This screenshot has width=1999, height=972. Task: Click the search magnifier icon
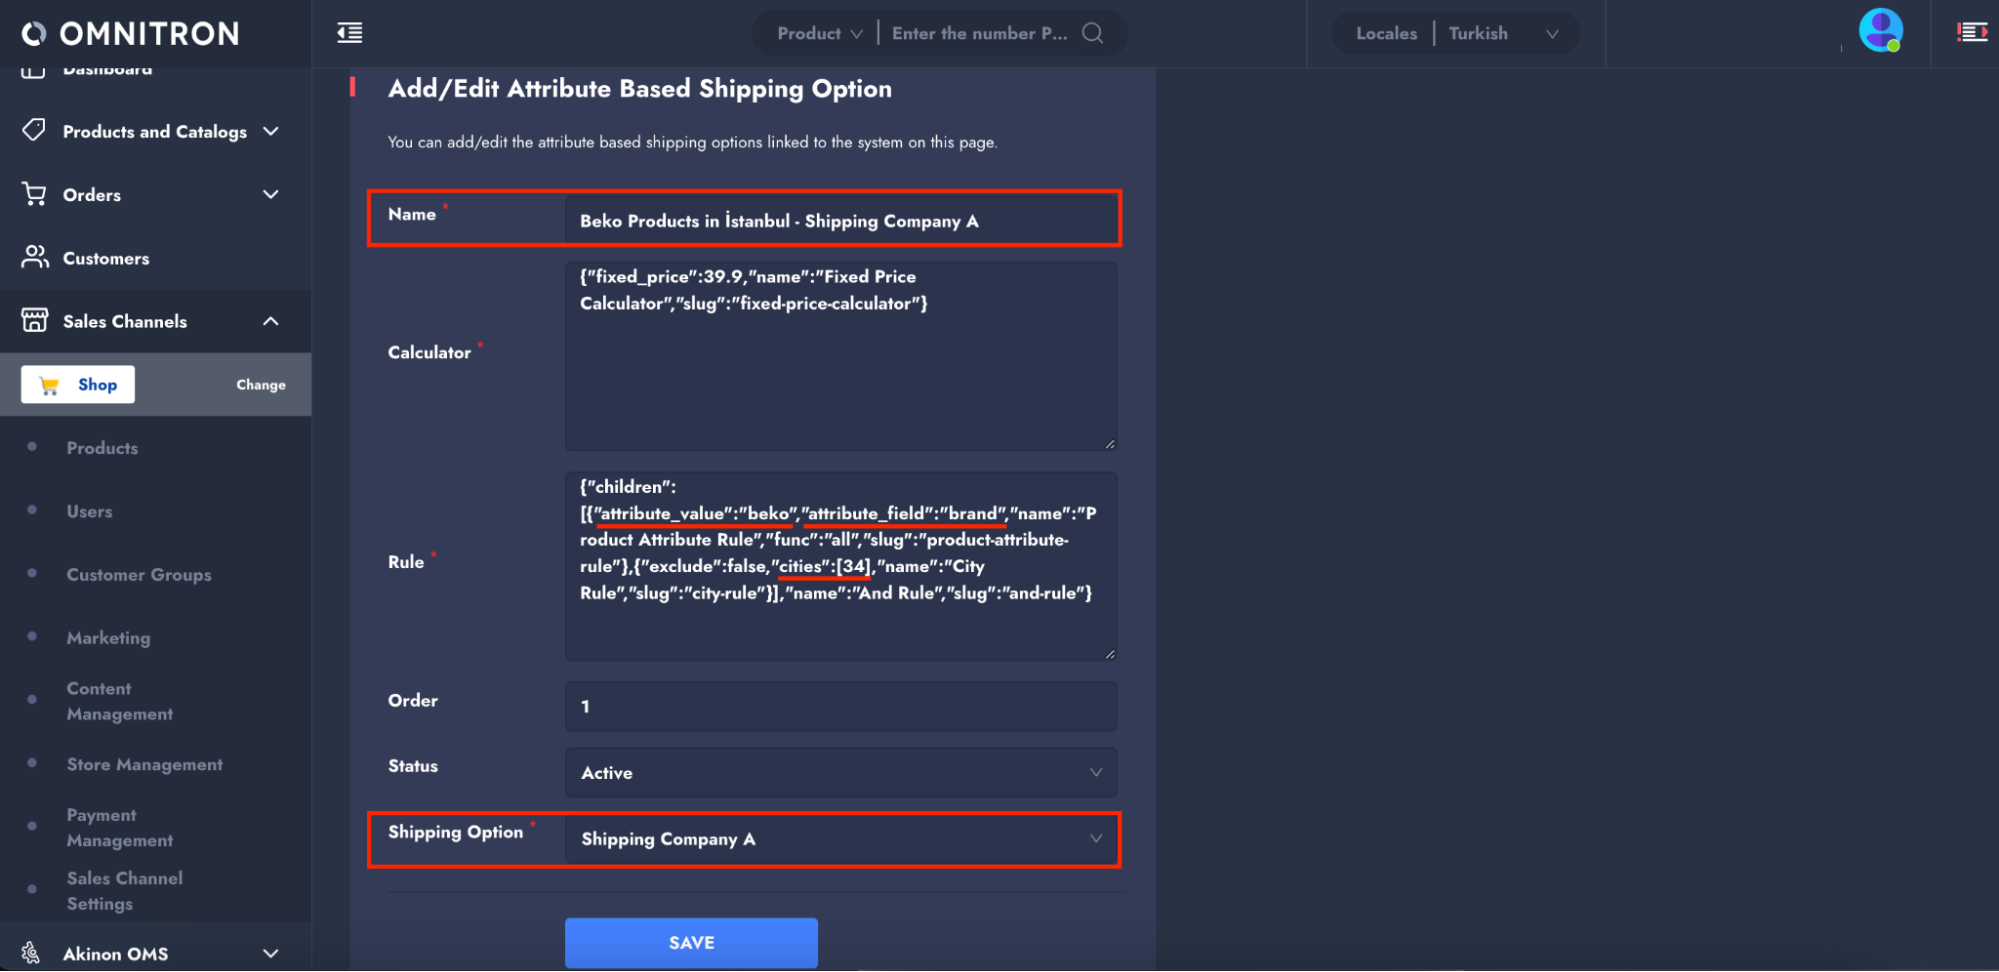coord(1093,33)
